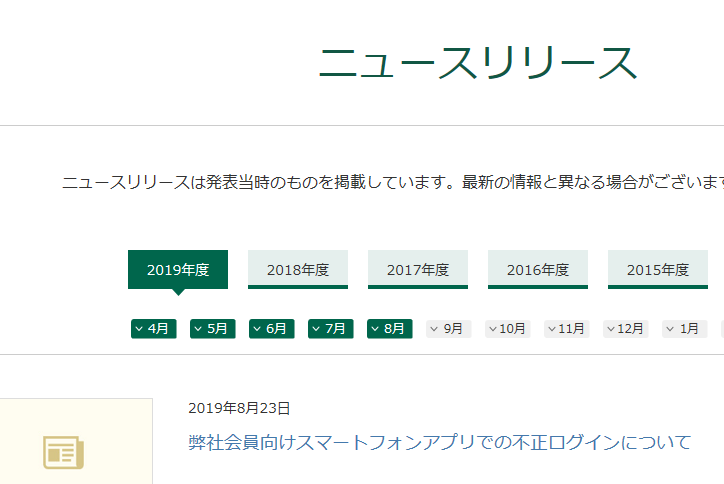
Task: Jump to 8月 month section
Action: click(x=390, y=329)
